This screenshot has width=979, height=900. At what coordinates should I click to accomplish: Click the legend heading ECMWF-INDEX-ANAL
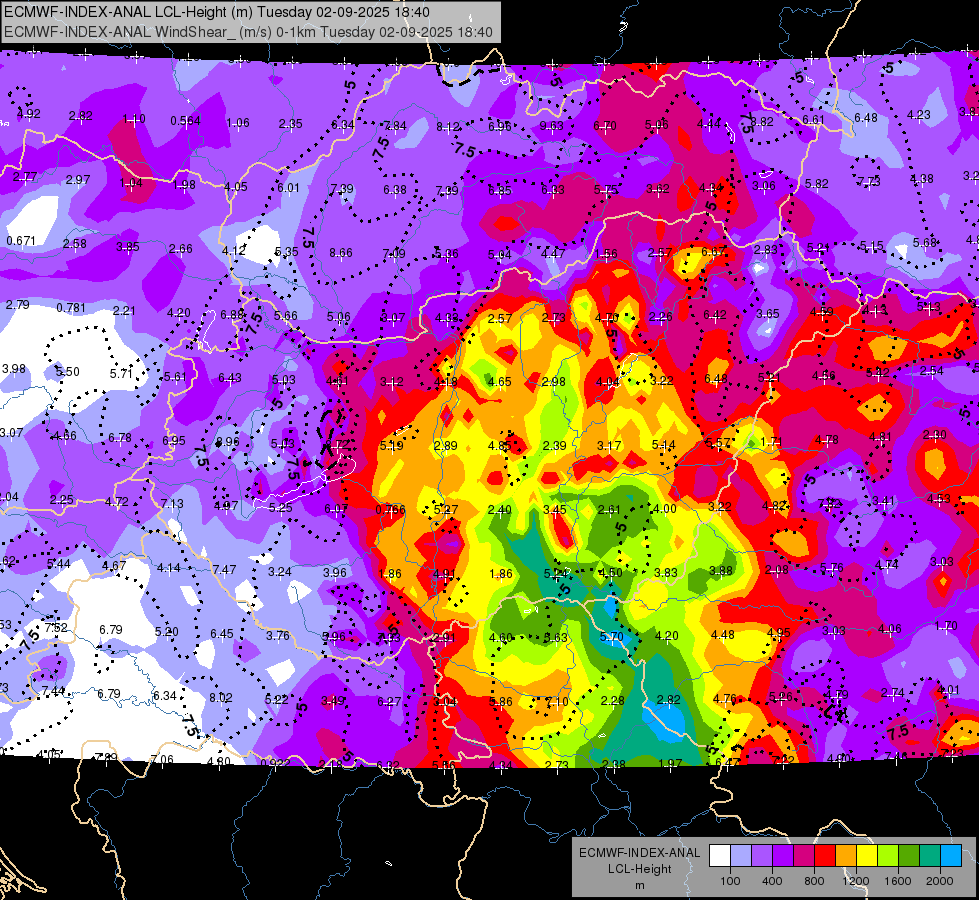[x=640, y=853]
